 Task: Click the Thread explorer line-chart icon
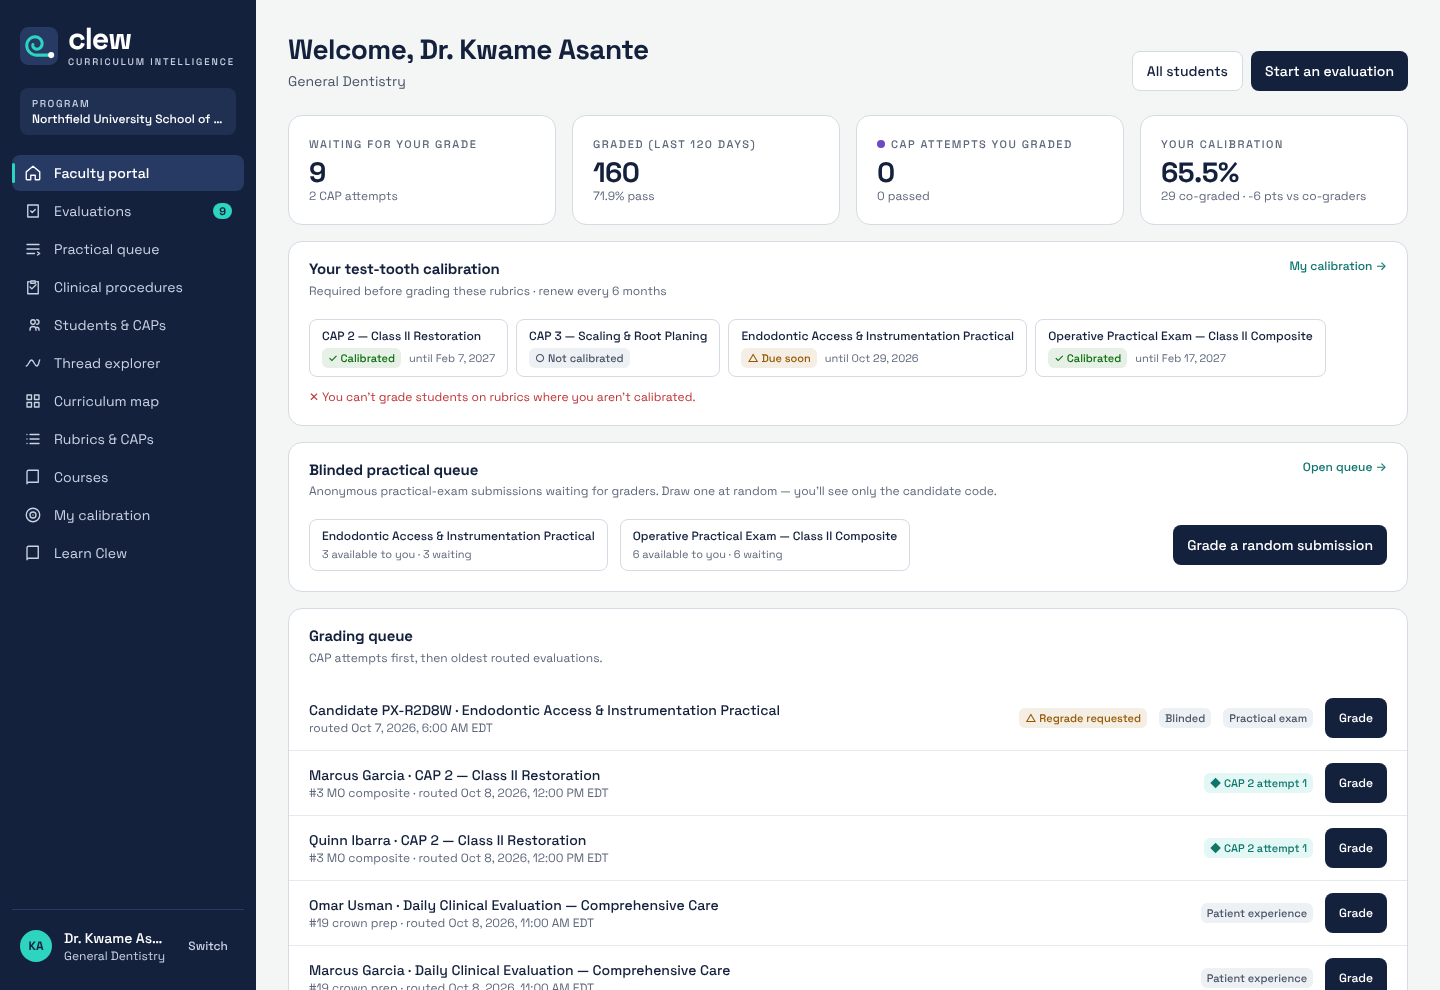click(33, 363)
